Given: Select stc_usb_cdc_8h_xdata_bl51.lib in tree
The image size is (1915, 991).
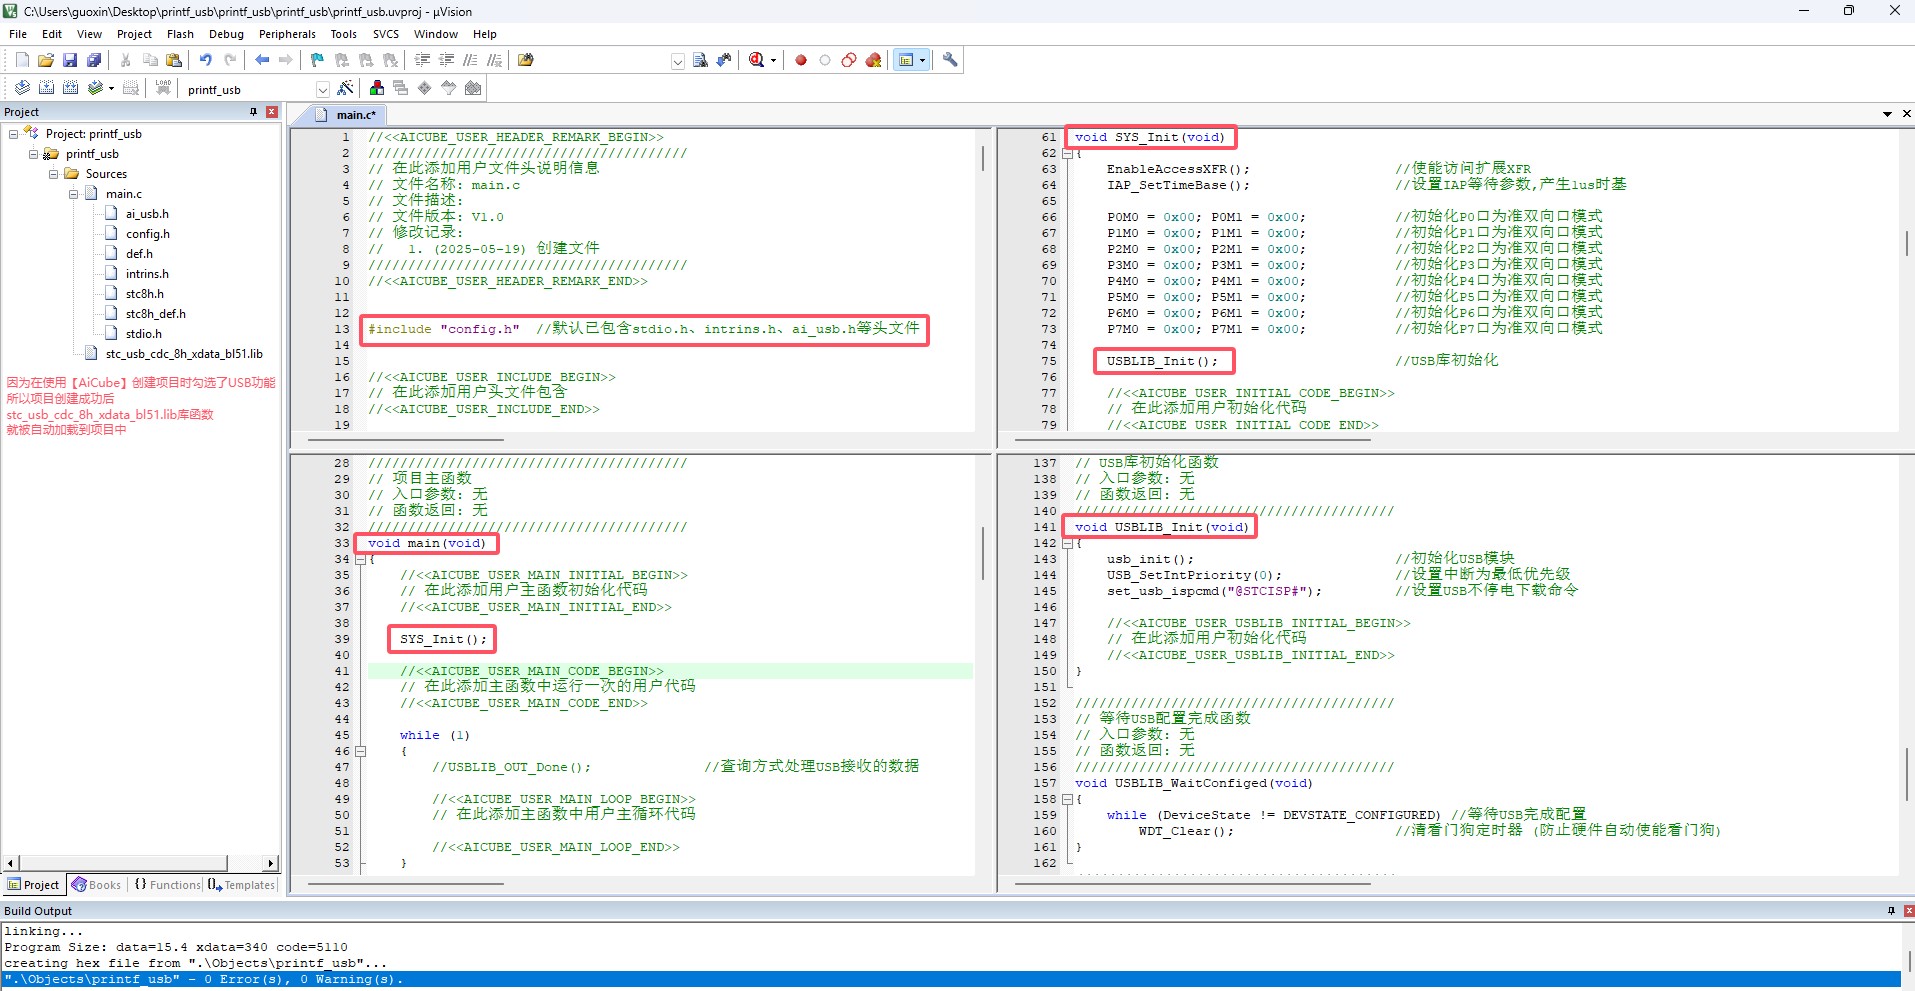Looking at the screenshot, I should tap(184, 354).
